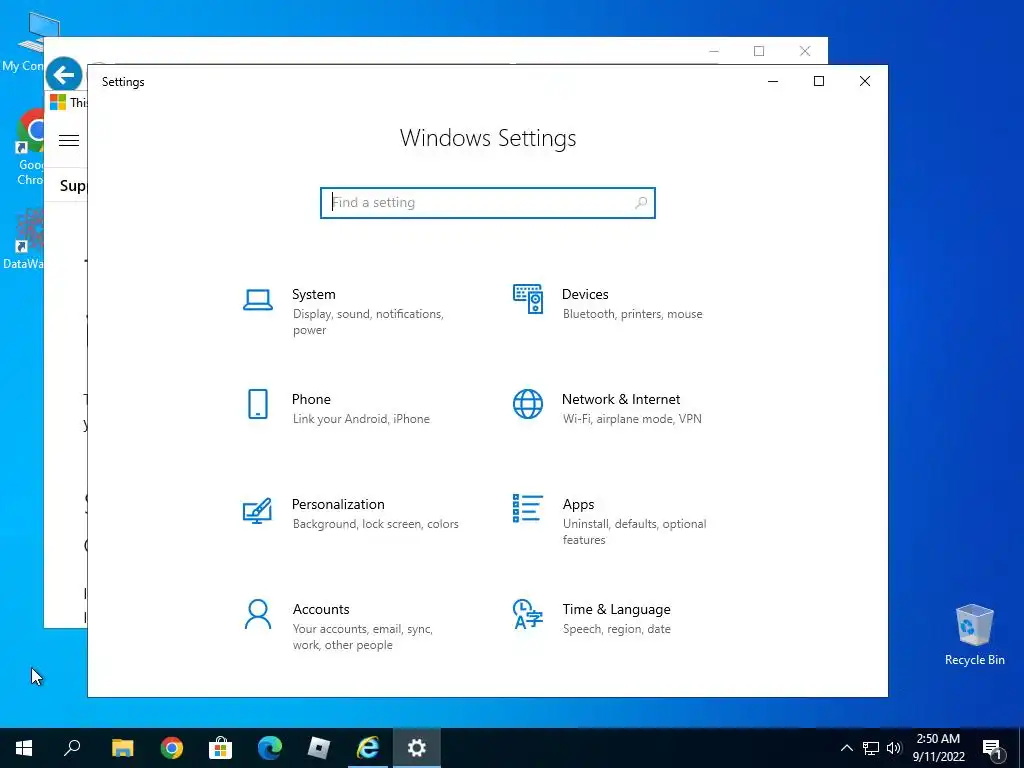Select the Personalization title

[x=338, y=504]
